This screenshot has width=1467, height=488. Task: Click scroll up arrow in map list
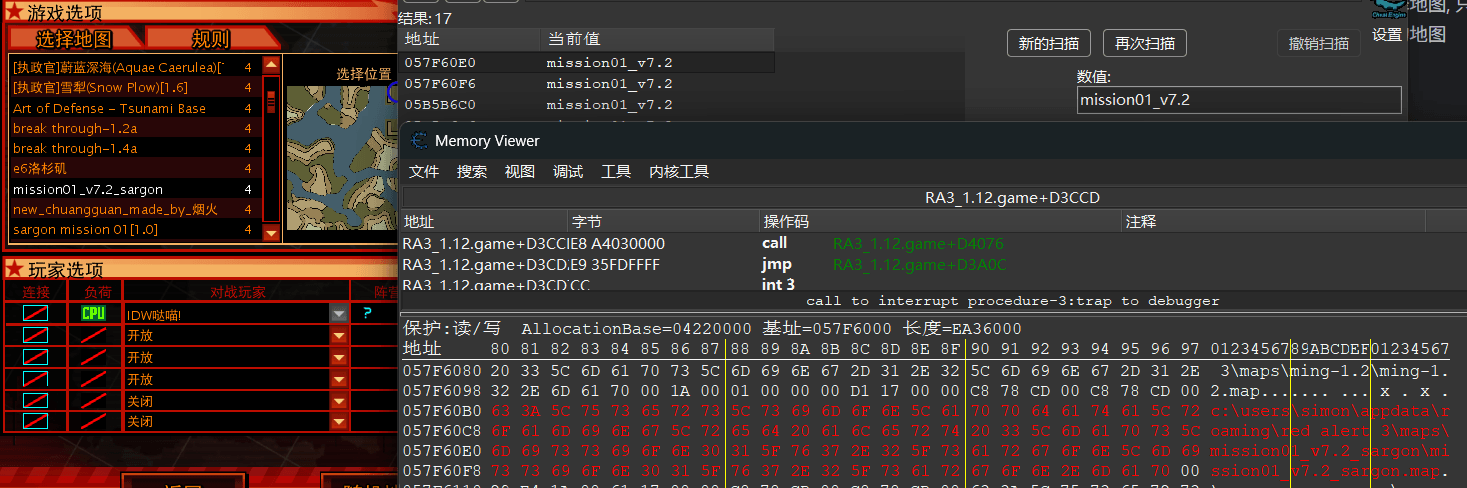[x=271, y=65]
